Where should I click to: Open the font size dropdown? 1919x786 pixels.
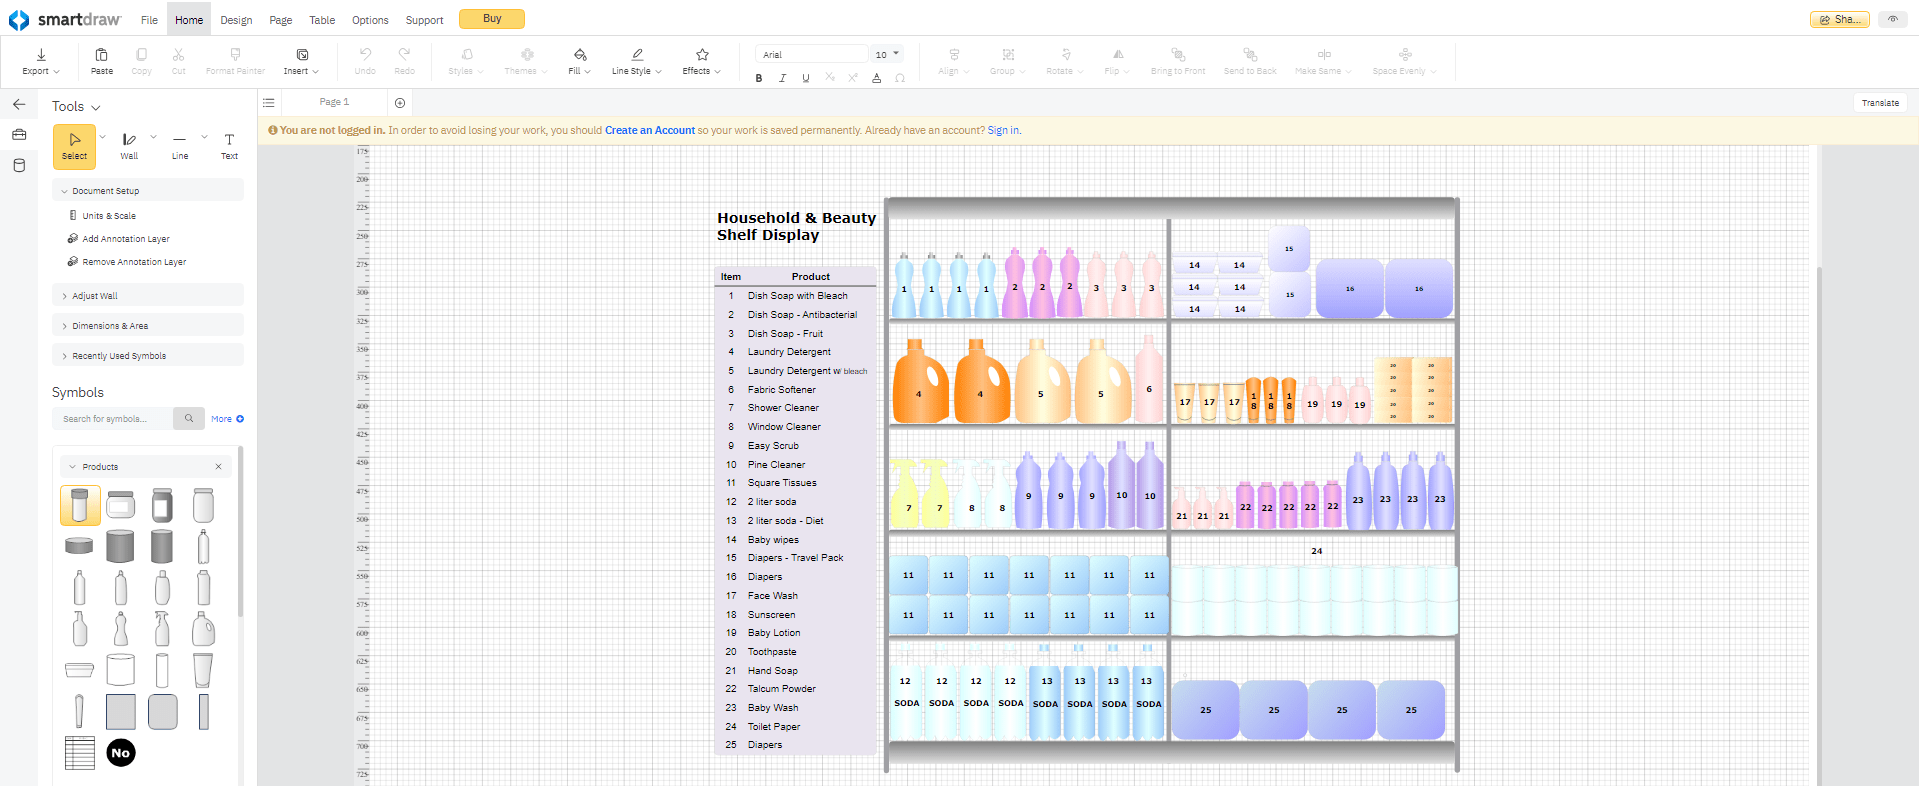887,54
